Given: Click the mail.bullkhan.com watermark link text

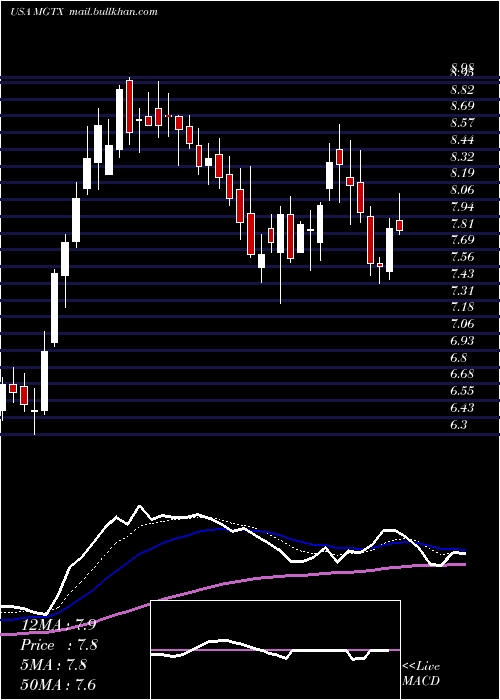Looking at the screenshot, I should tap(113, 12).
